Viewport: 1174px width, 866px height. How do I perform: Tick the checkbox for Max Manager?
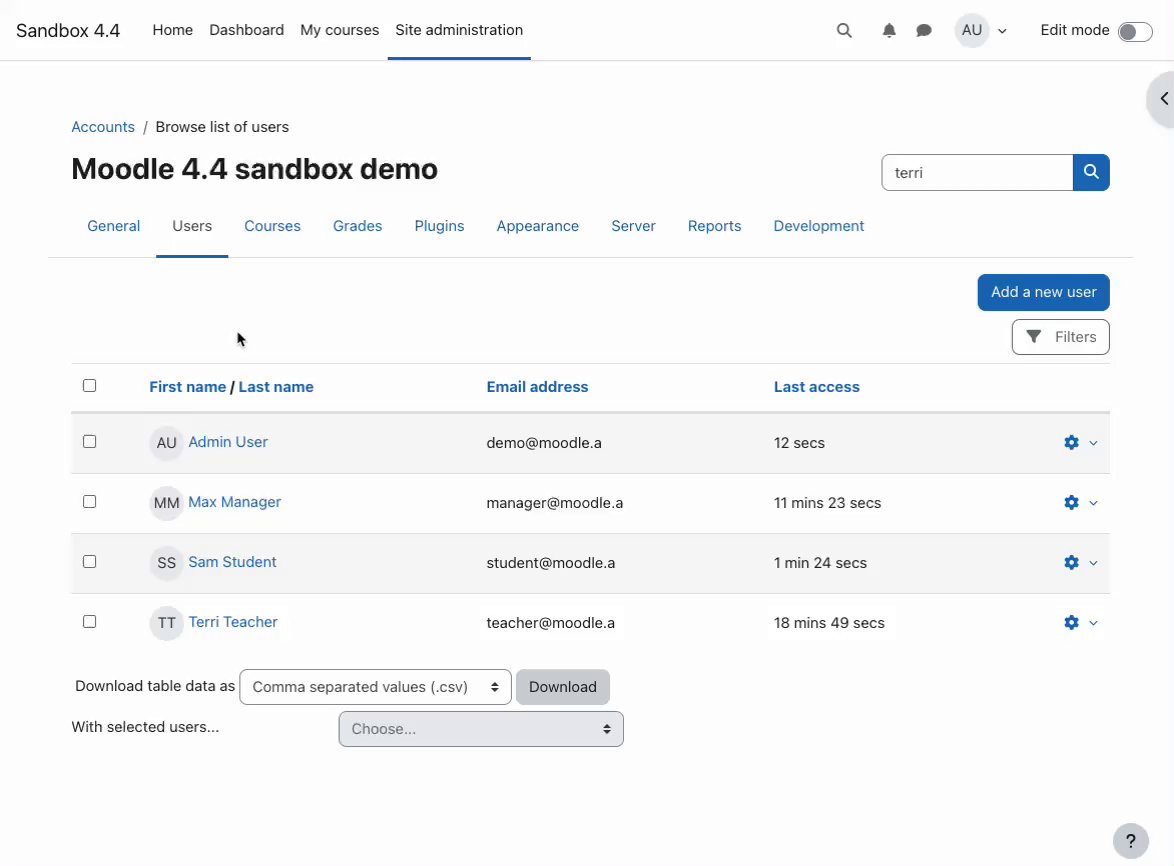[90, 501]
